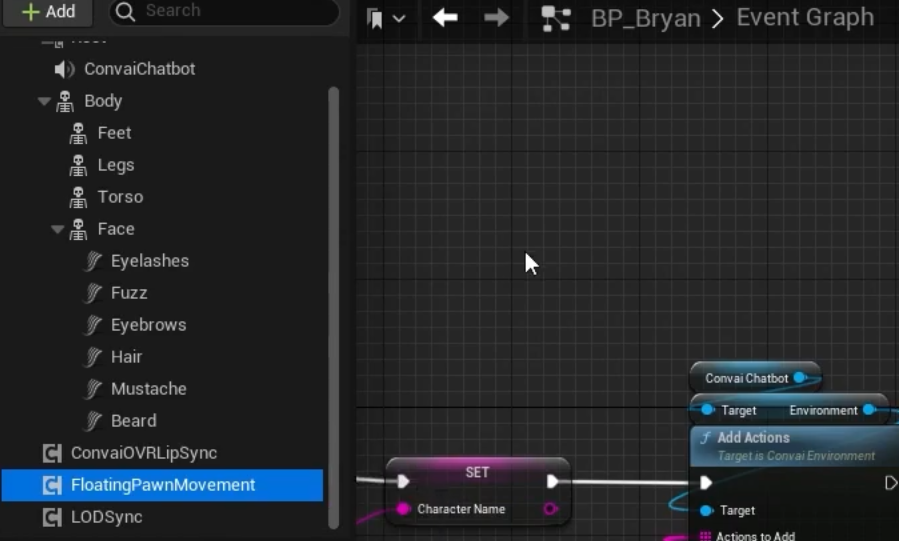Click the groom icon beside Beard
Image resolution: width=899 pixels, height=541 pixels.
click(92, 422)
